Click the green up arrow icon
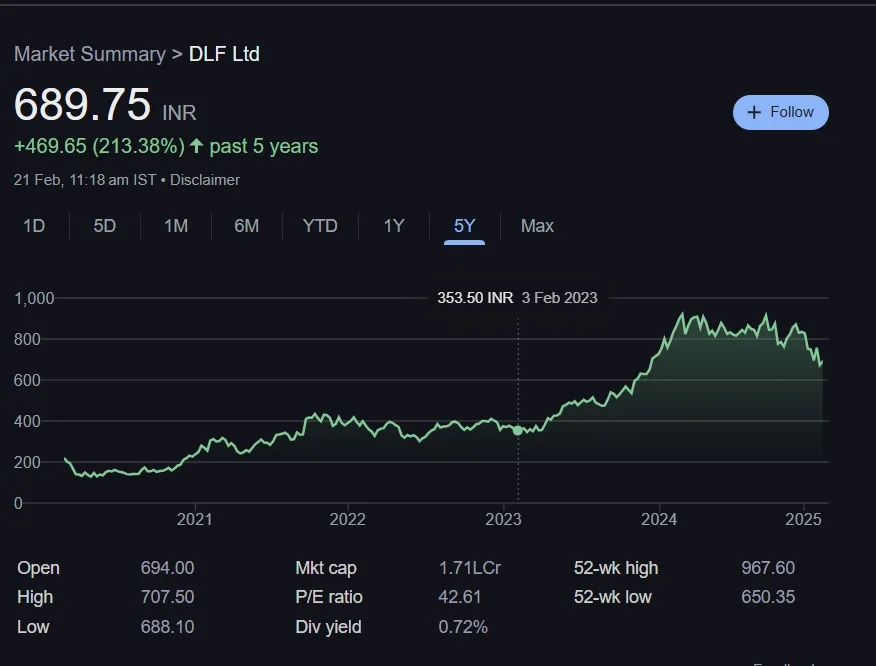Image resolution: width=876 pixels, height=666 pixels. click(196, 146)
